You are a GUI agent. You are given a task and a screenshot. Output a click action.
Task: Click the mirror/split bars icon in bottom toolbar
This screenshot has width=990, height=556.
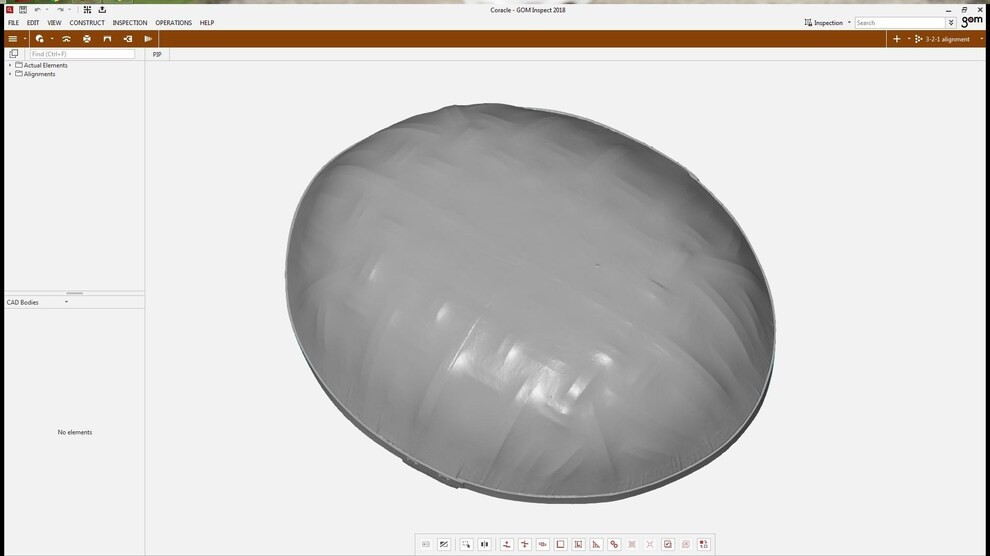pos(484,544)
